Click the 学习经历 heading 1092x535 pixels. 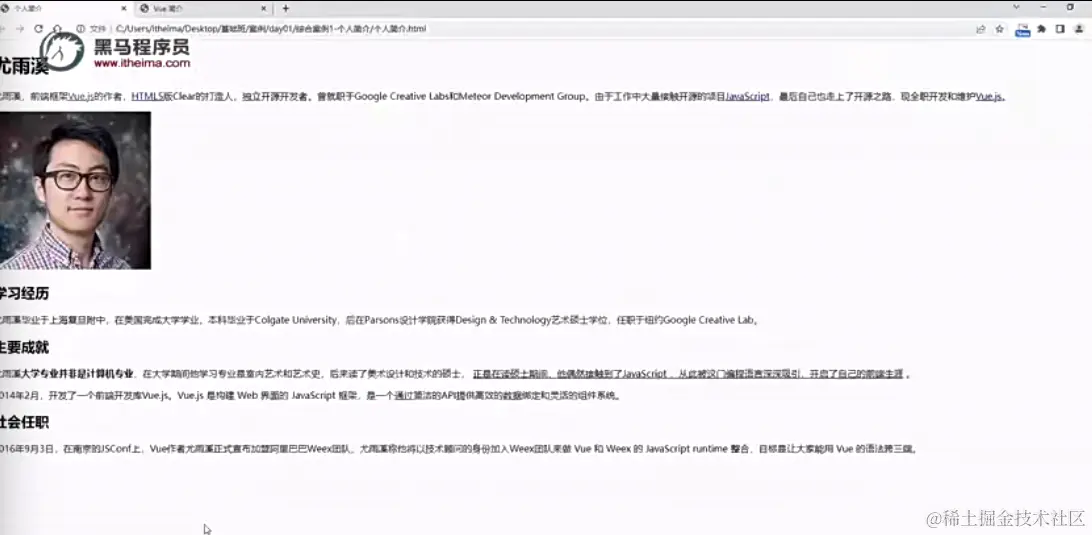tap(24, 294)
